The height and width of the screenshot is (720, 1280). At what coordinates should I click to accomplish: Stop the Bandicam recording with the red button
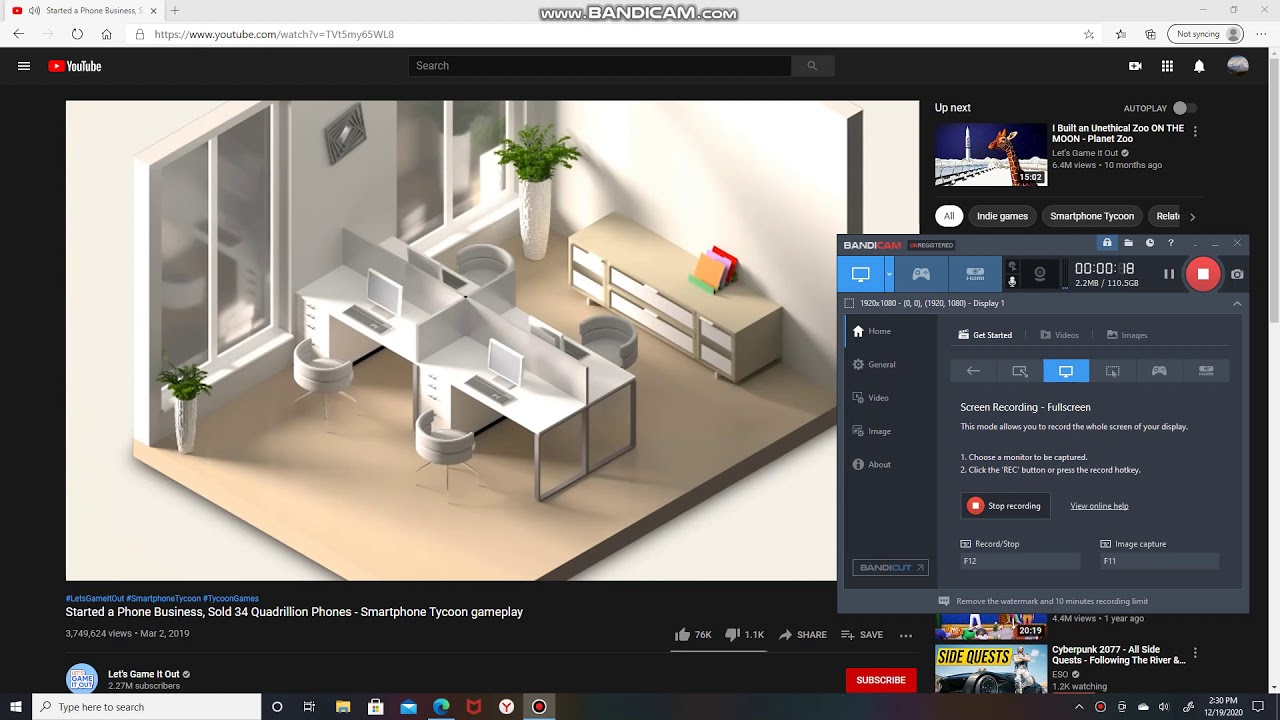click(1203, 274)
